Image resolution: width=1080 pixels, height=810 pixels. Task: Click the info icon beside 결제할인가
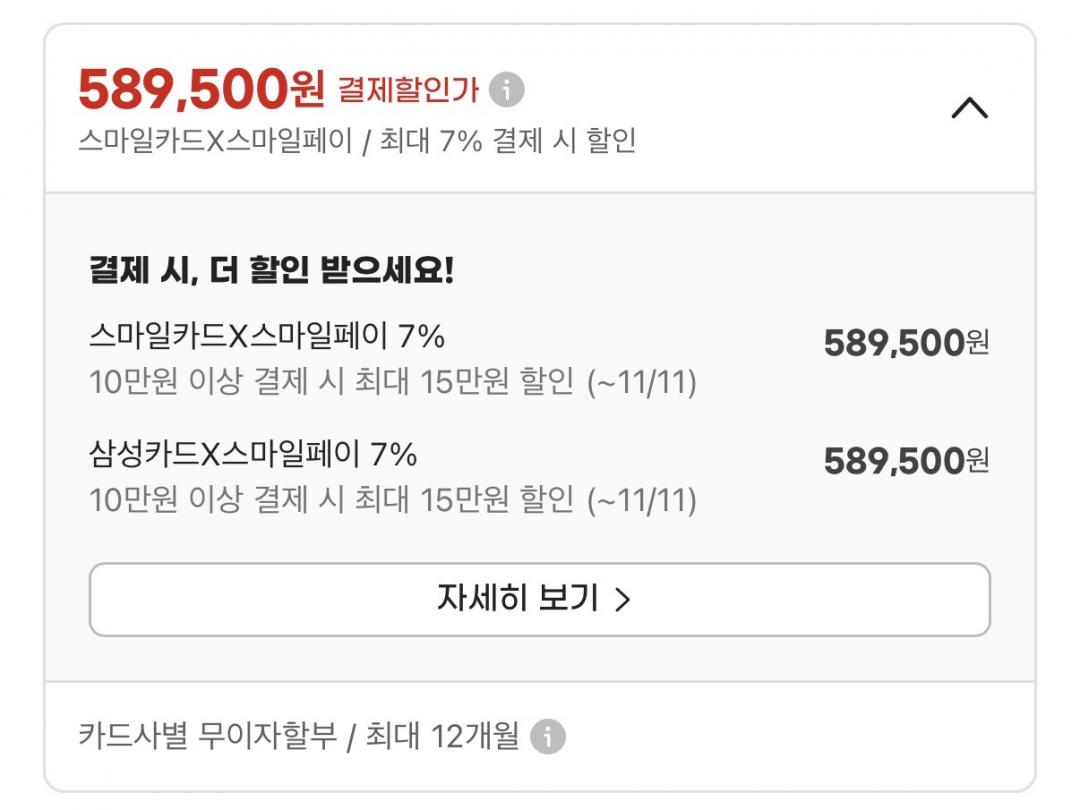507,90
